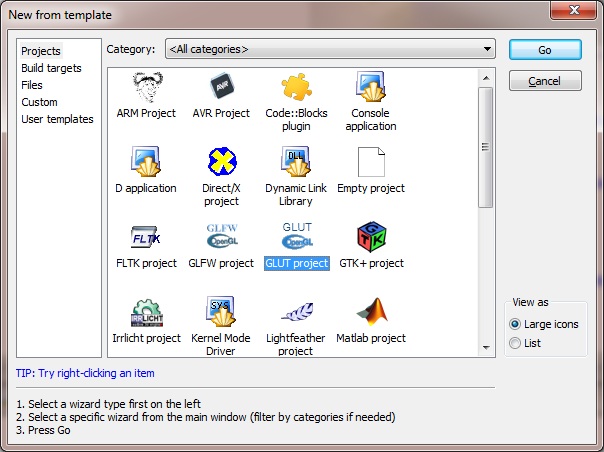Open User templates list
The height and width of the screenshot is (452, 604).
[x=57, y=119]
